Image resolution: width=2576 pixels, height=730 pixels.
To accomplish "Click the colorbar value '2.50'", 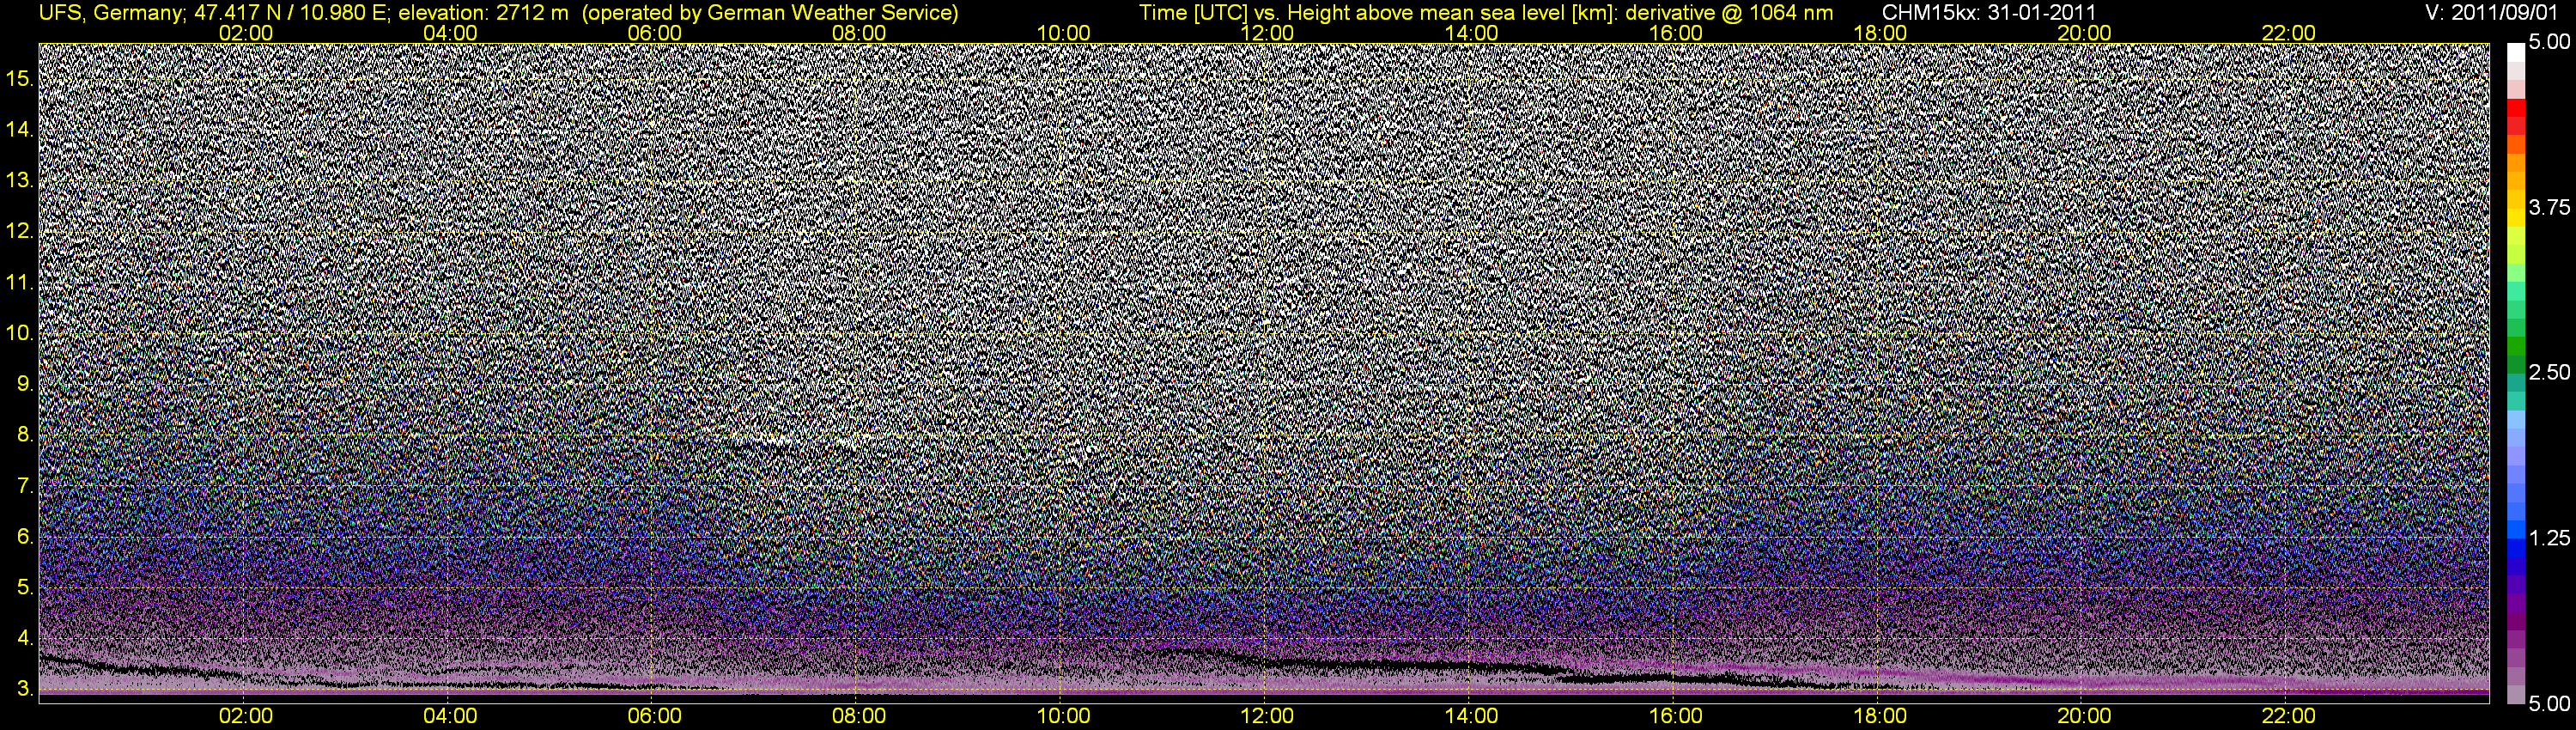I will tap(2549, 373).
